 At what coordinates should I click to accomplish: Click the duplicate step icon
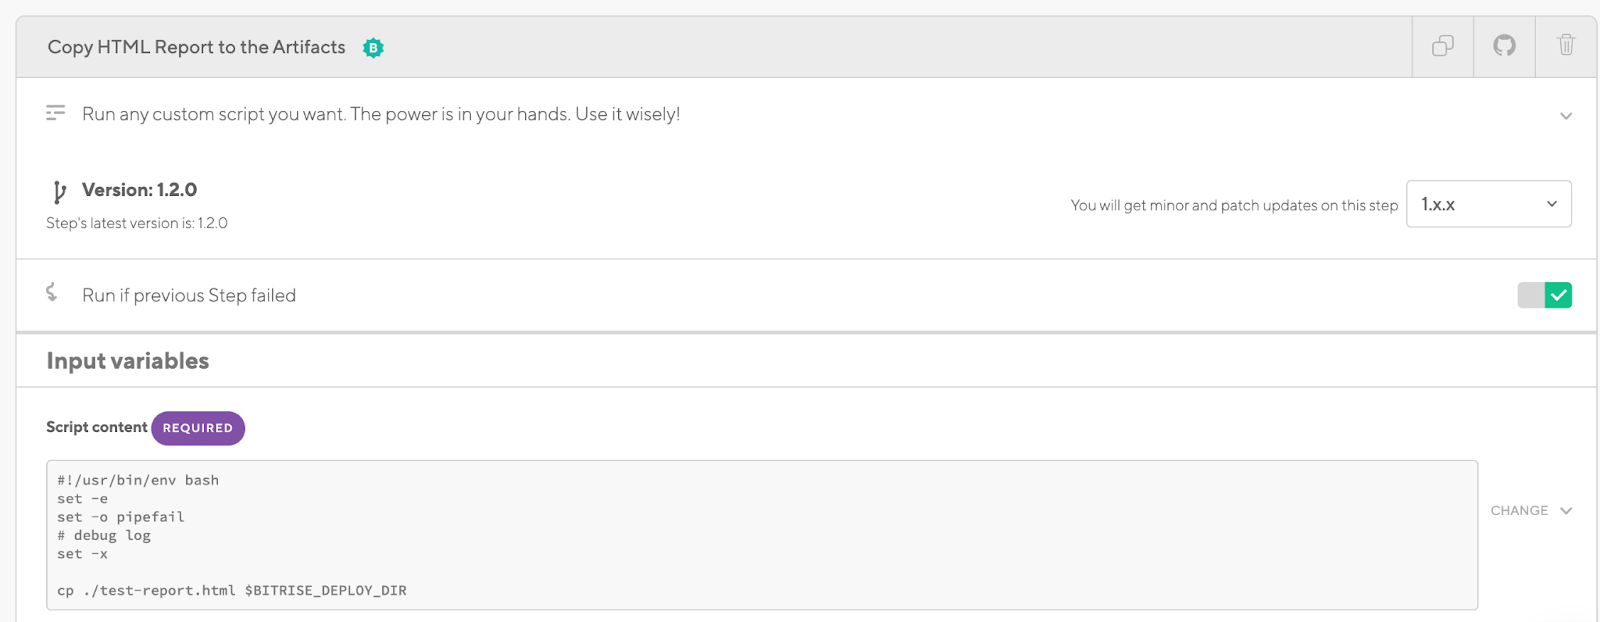1442,46
